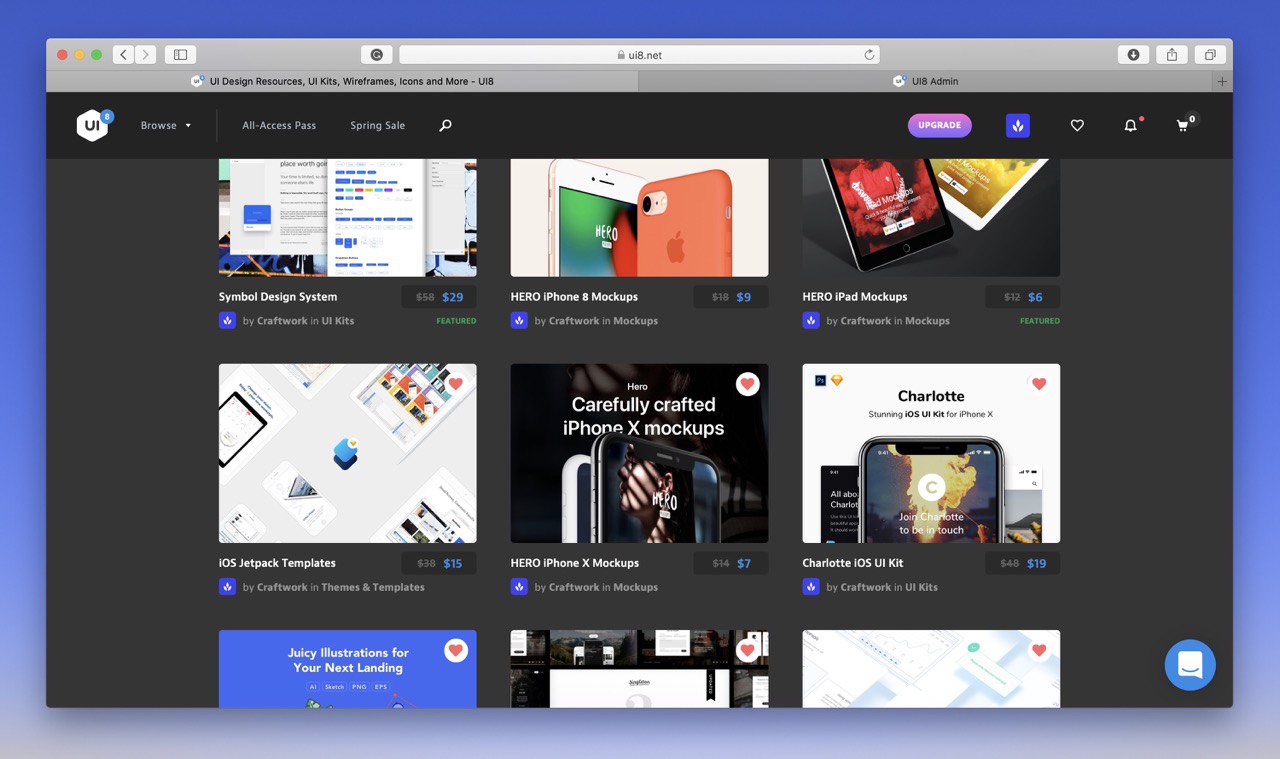1280x759 pixels.
Task: Open the wishlist heart icon in header
Action: pos(1077,125)
